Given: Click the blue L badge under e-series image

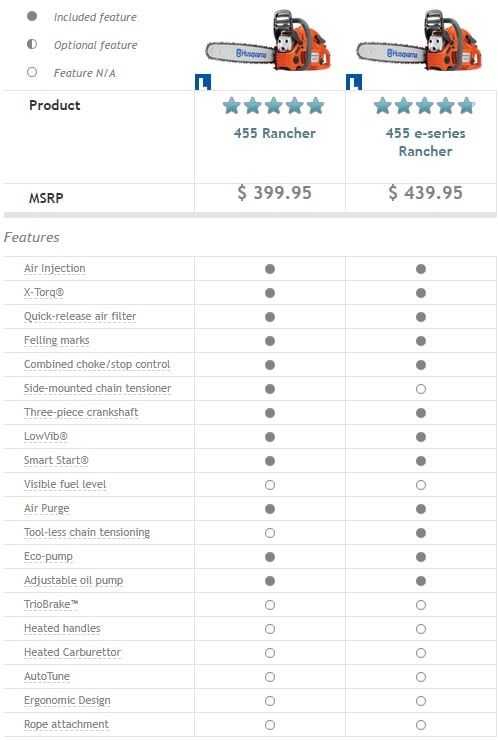Looking at the screenshot, I should pos(354,82).
